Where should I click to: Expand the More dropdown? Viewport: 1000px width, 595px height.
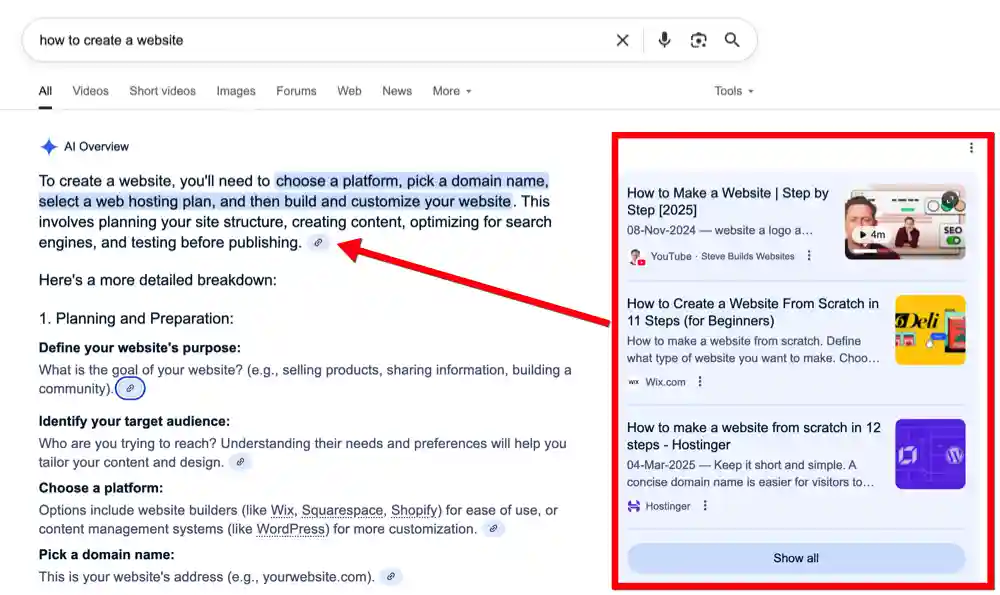tap(452, 91)
